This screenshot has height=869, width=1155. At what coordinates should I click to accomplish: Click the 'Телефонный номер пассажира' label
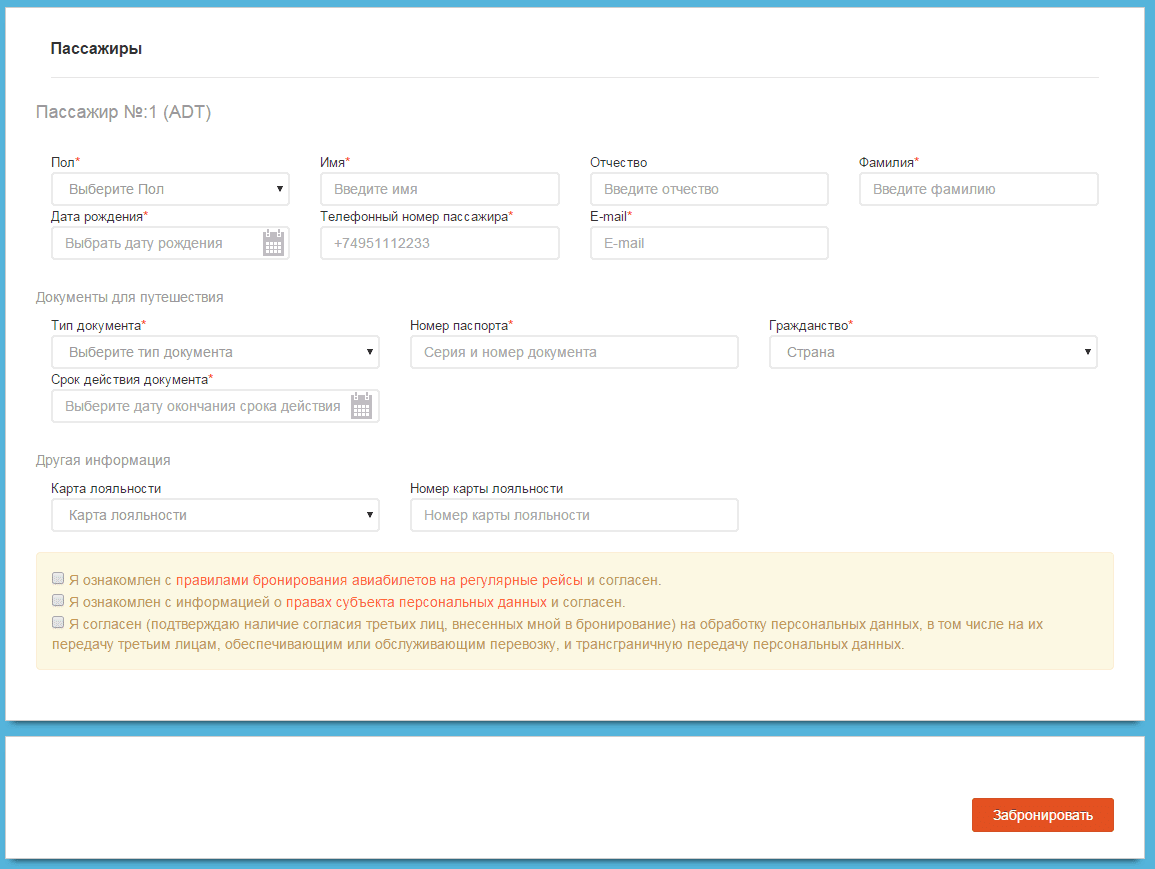click(x=416, y=217)
